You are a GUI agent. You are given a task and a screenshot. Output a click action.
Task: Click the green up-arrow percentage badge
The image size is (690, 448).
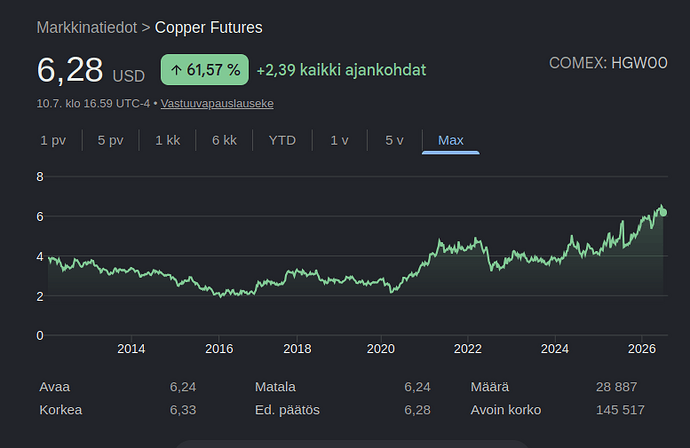[205, 70]
